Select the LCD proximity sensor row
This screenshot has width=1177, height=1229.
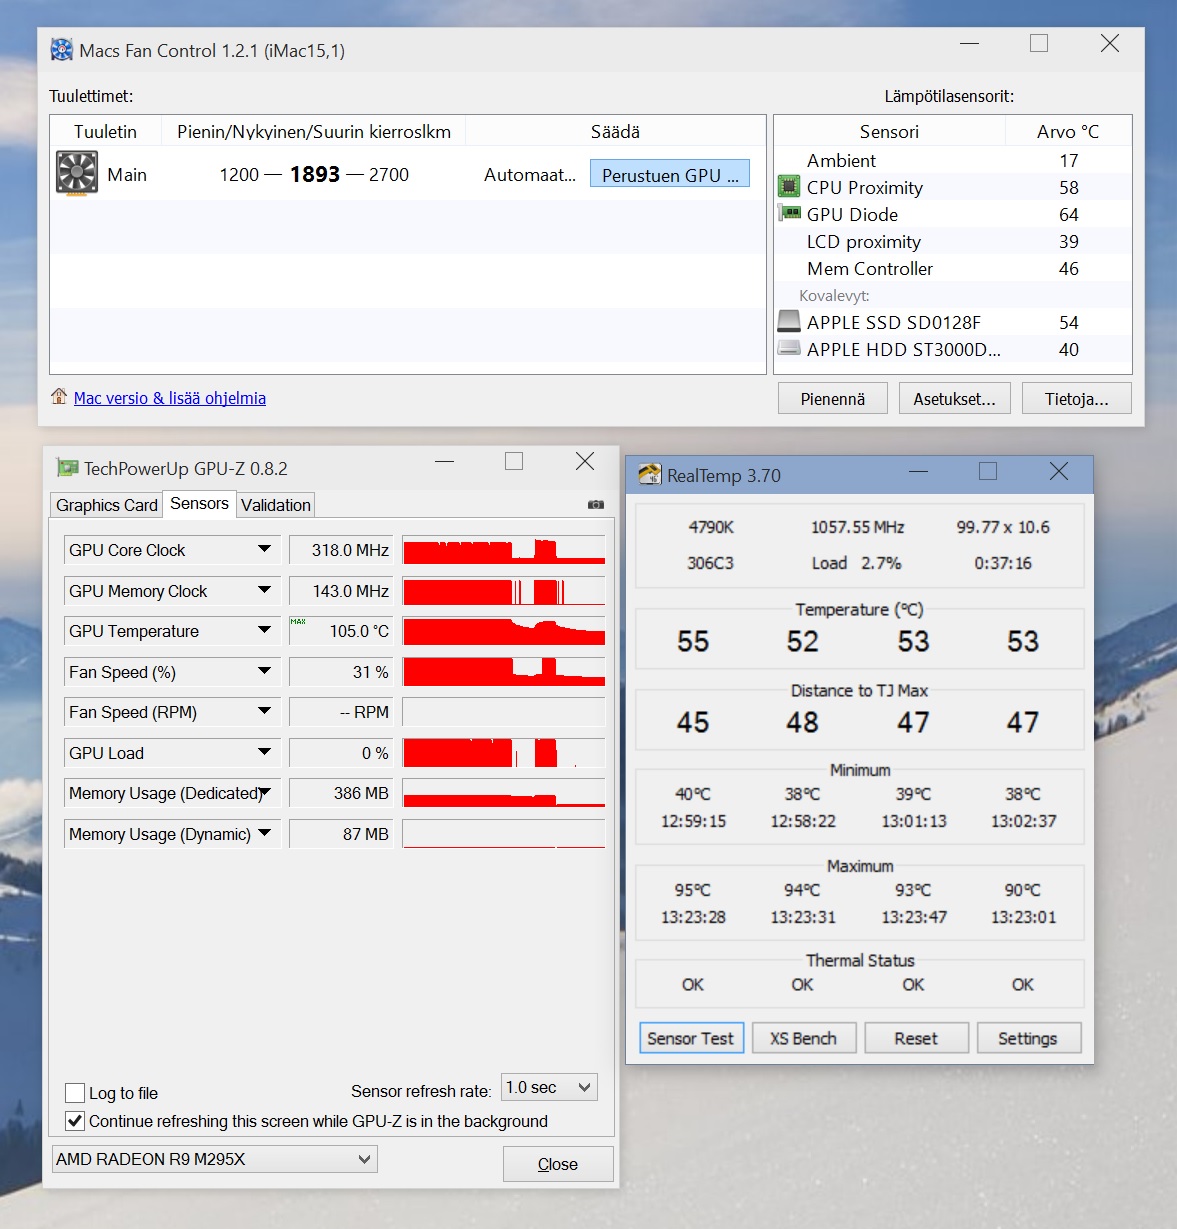point(952,241)
